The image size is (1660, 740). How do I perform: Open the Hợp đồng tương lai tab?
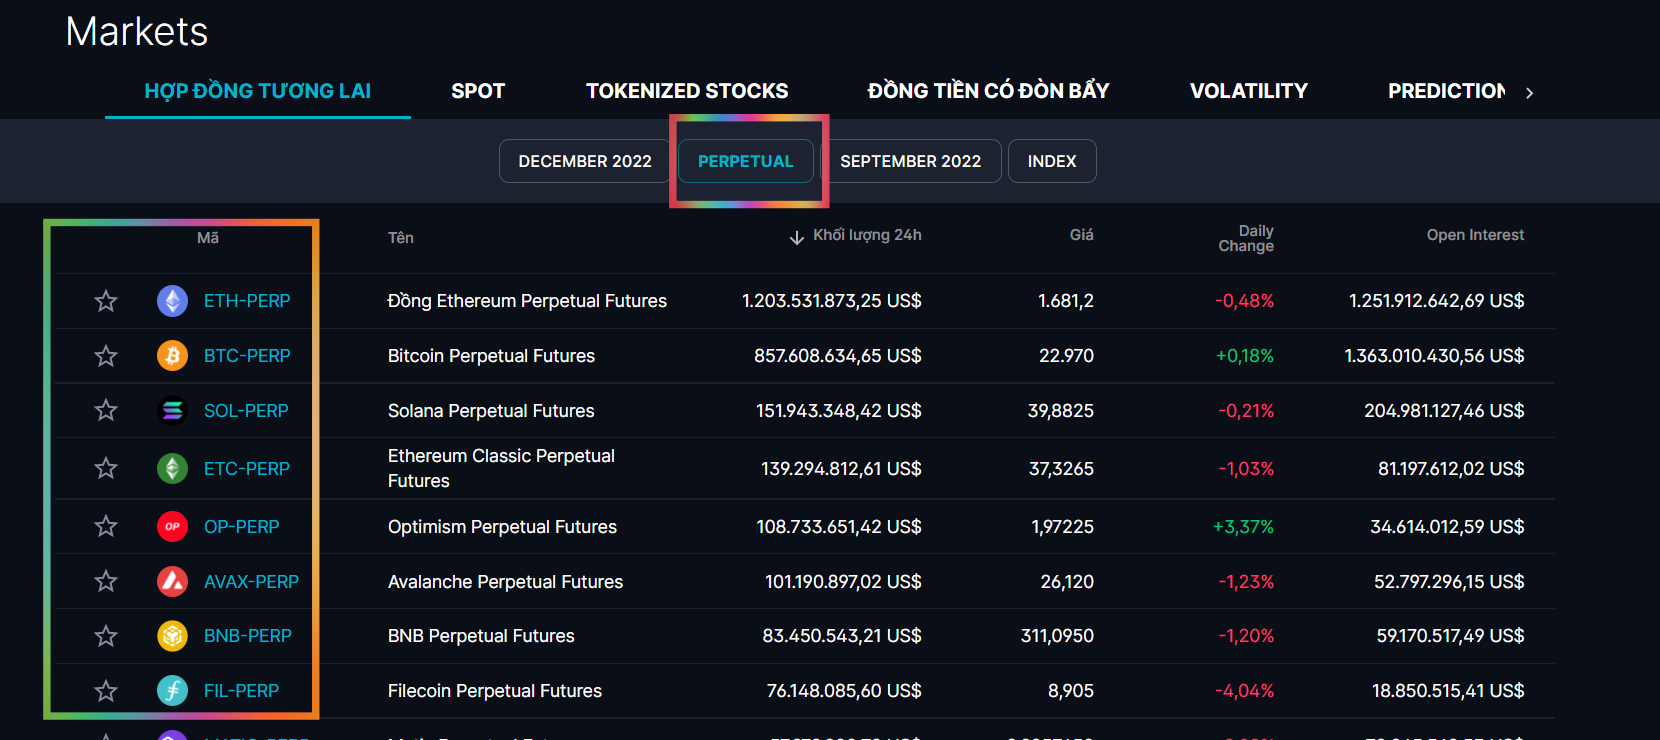[258, 91]
